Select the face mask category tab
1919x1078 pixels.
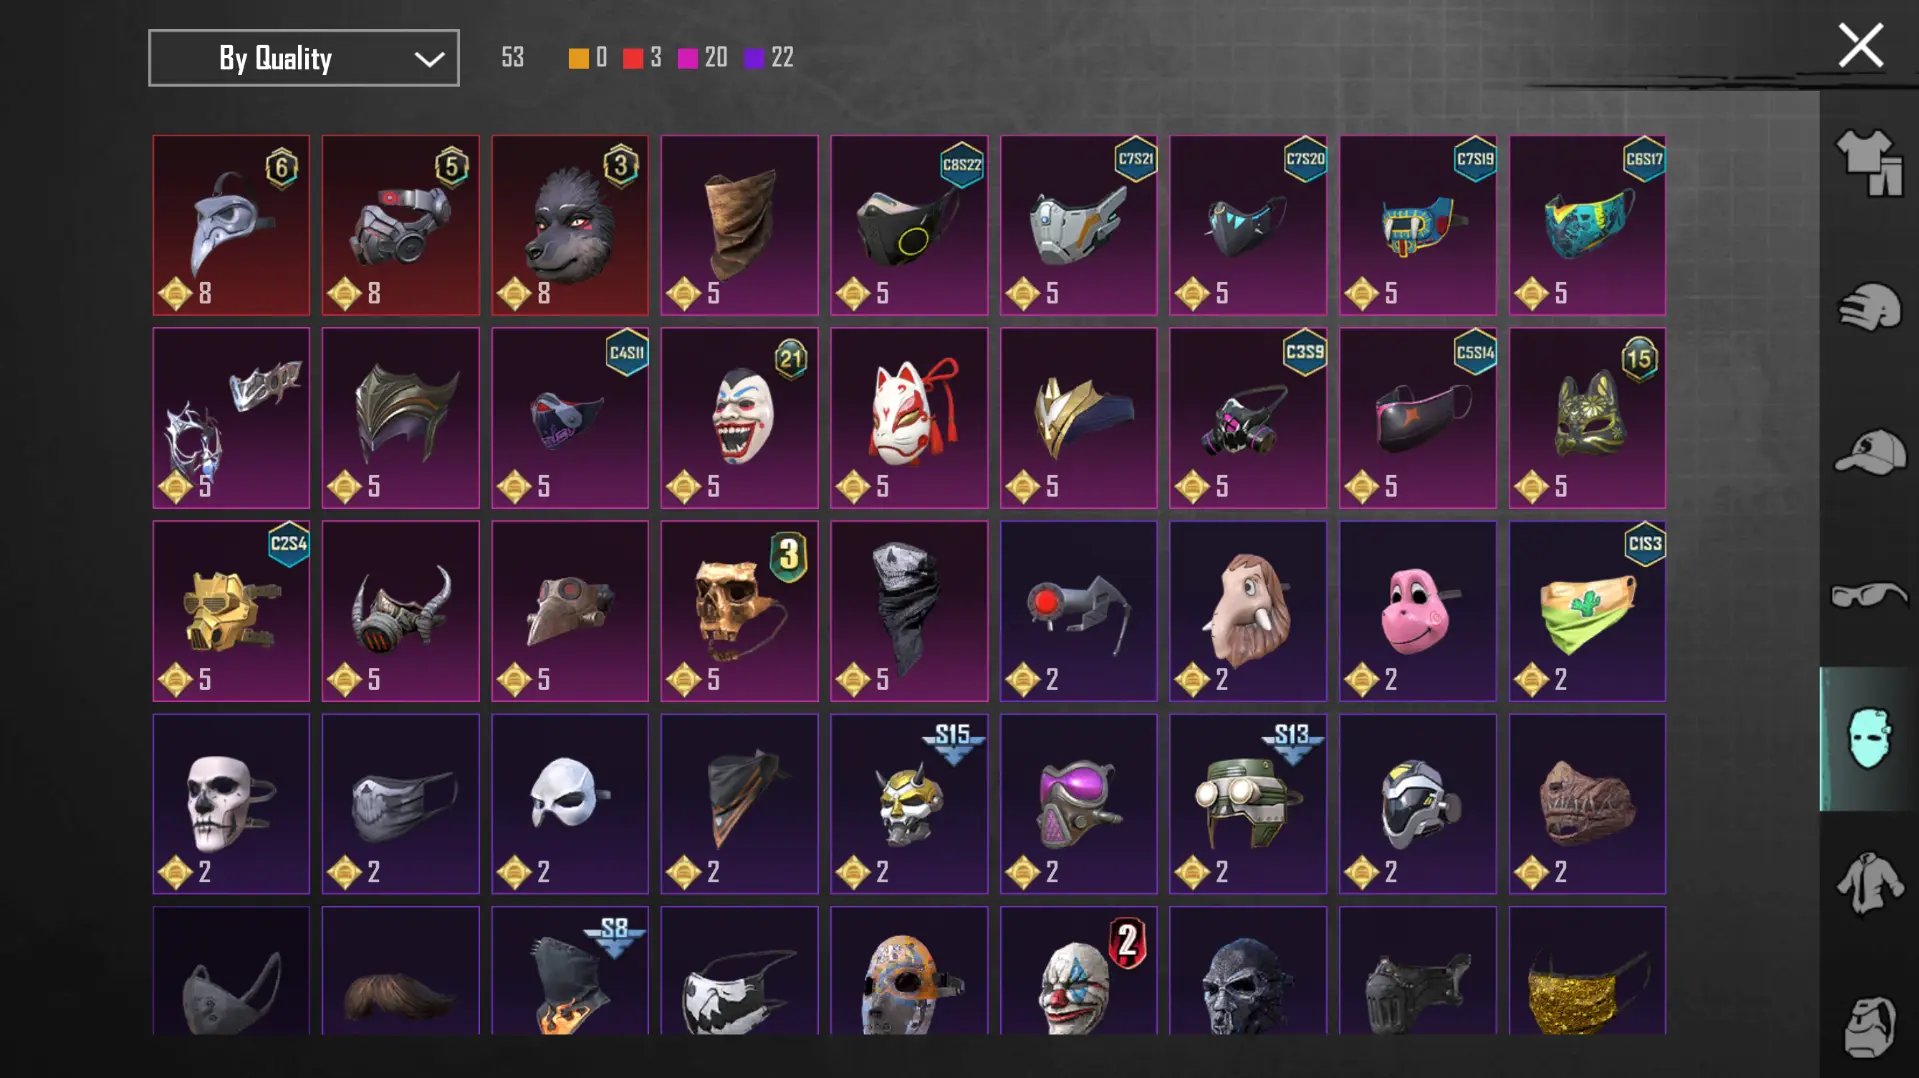[1868, 738]
